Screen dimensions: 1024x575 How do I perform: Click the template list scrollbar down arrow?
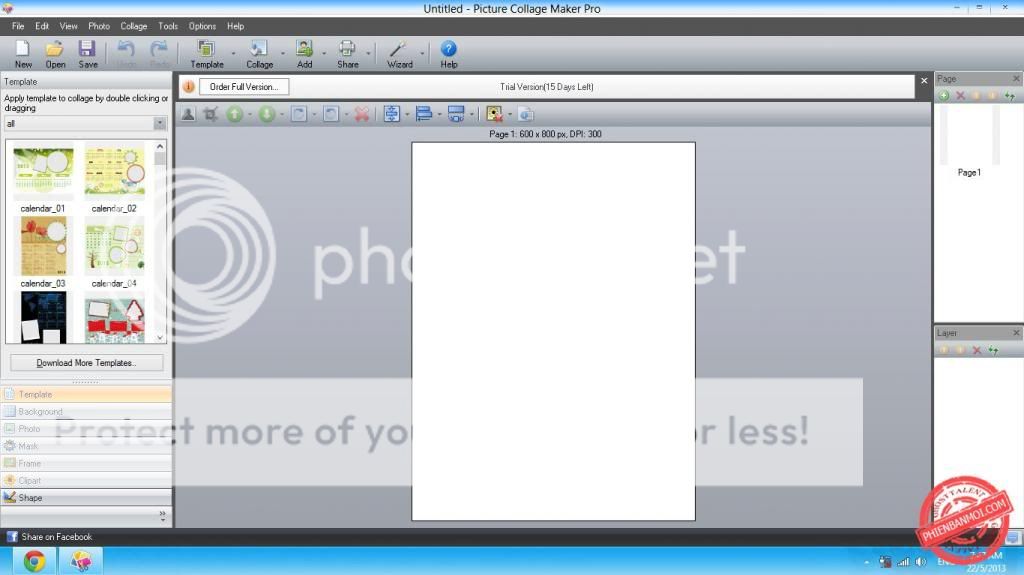click(160, 337)
